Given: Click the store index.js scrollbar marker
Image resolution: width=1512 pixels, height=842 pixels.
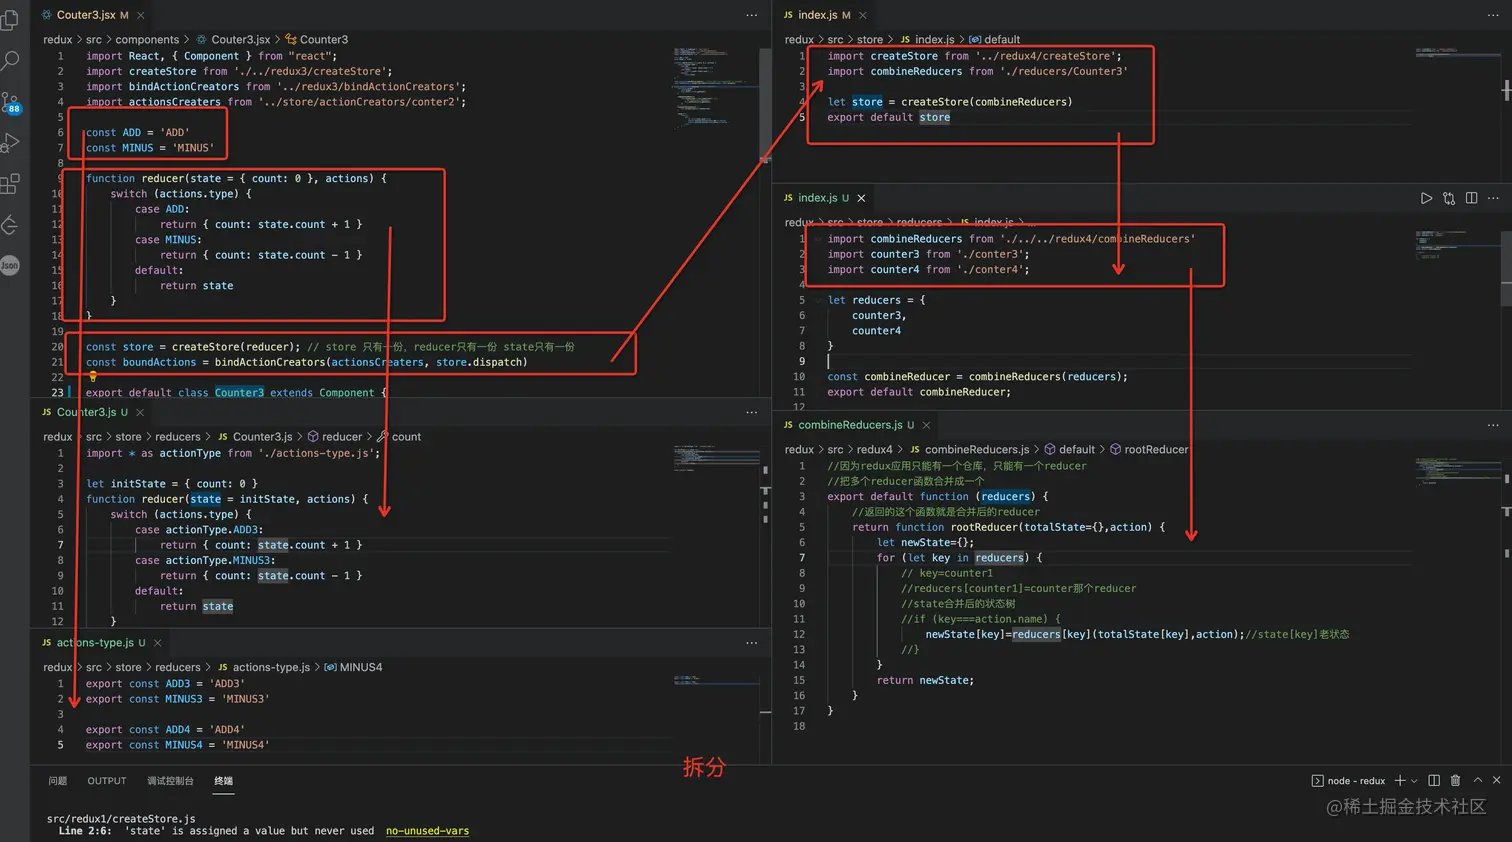Looking at the screenshot, I should coord(1506,90).
